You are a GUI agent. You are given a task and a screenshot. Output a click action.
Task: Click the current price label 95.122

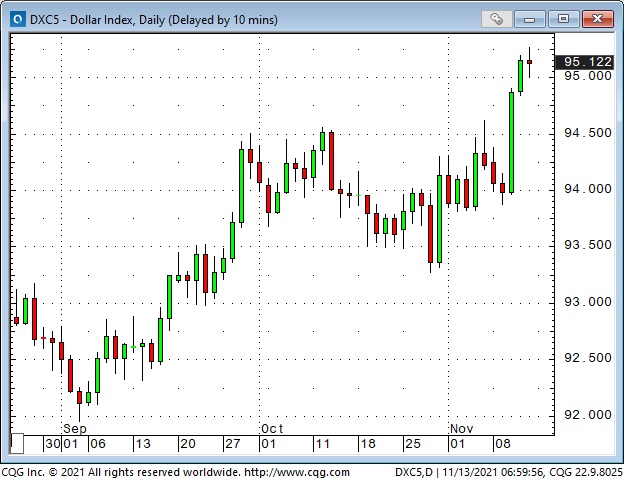(584, 62)
